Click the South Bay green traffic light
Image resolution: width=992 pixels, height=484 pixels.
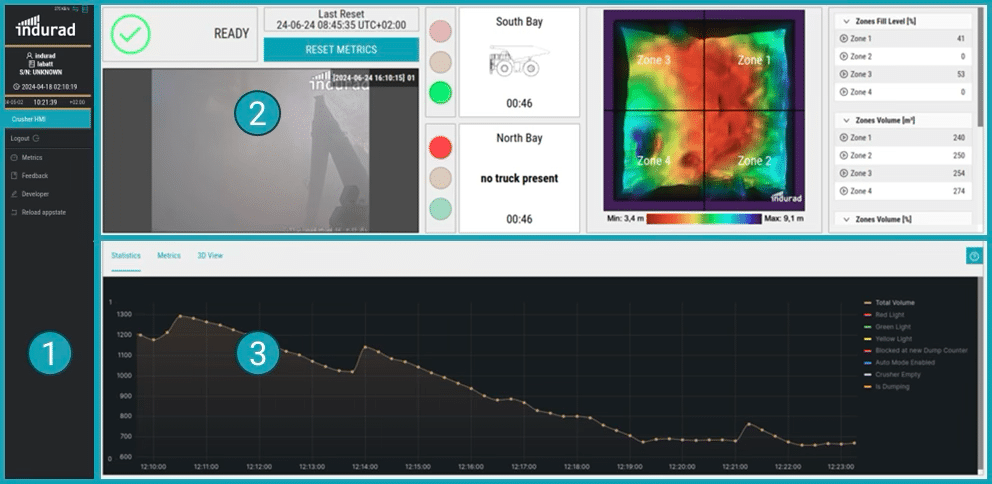click(440, 92)
